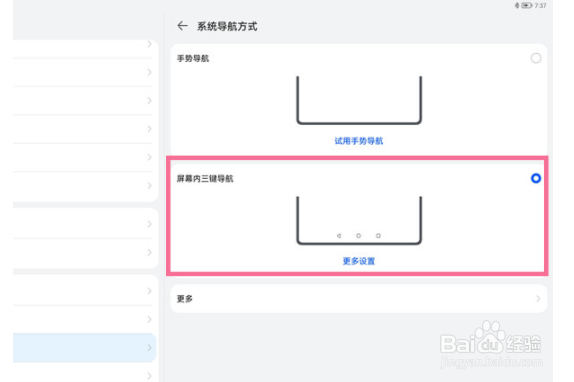Tap the 系统导航方式 page title
This screenshot has height=382, width=574.
(227, 26)
